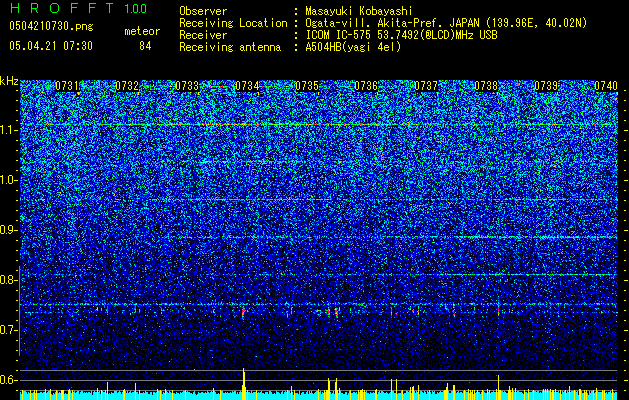Select antenna text A504HB(yagi 4el)
This screenshot has width=629, height=400.
click(353, 47)
